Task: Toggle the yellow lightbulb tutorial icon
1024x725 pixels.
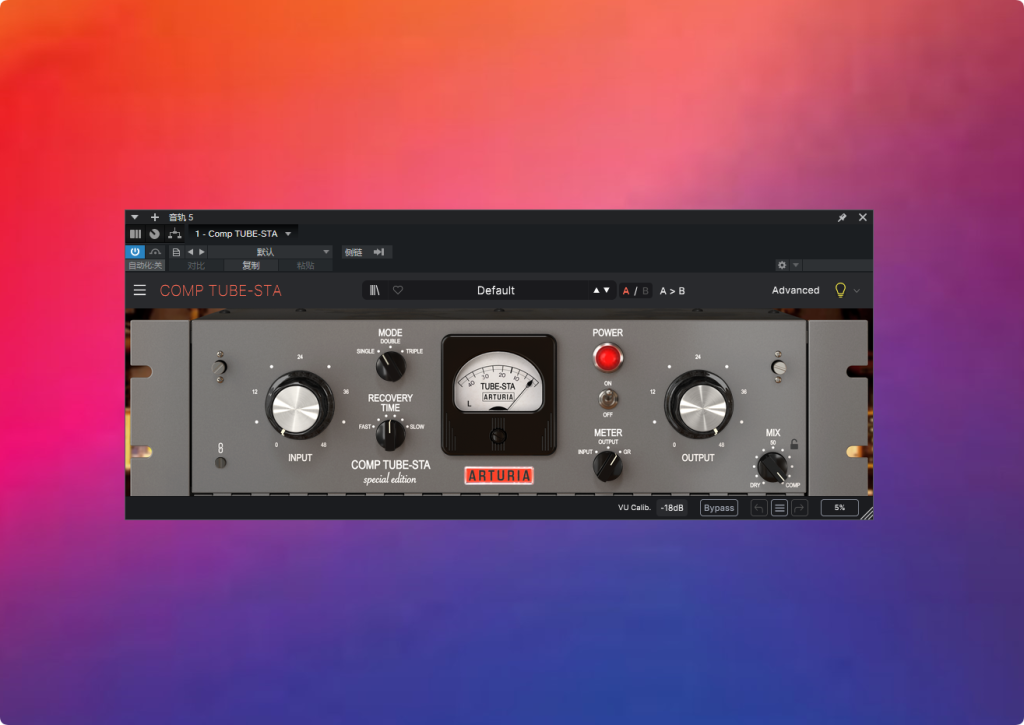Action: pos(840,290)
